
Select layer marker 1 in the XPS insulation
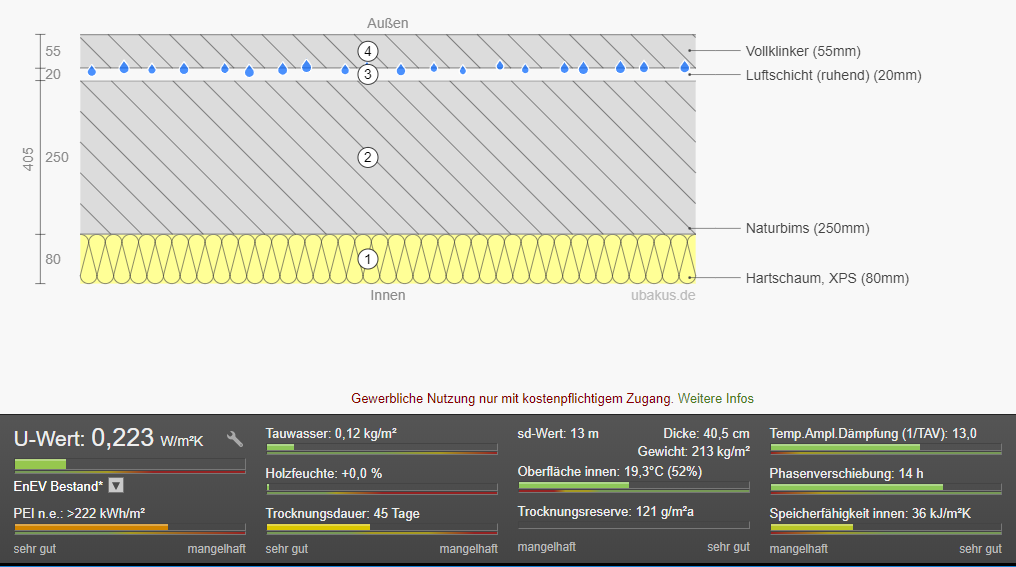[x=368, y=259]
